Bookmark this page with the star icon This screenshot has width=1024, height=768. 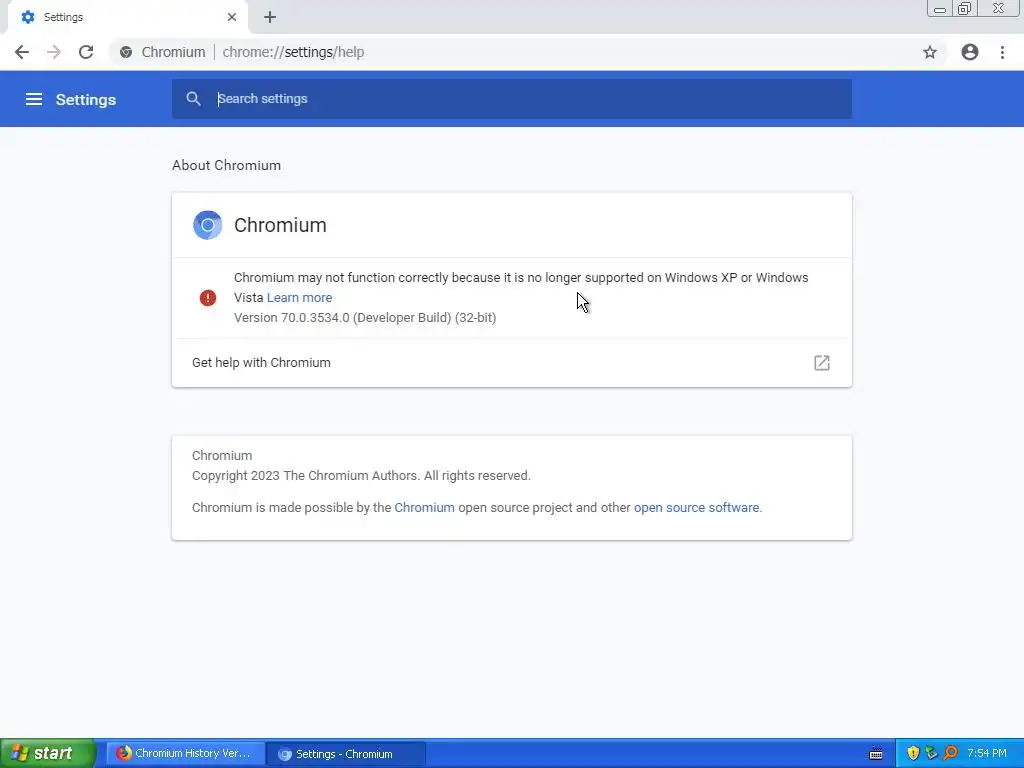[x=930, y=52]
